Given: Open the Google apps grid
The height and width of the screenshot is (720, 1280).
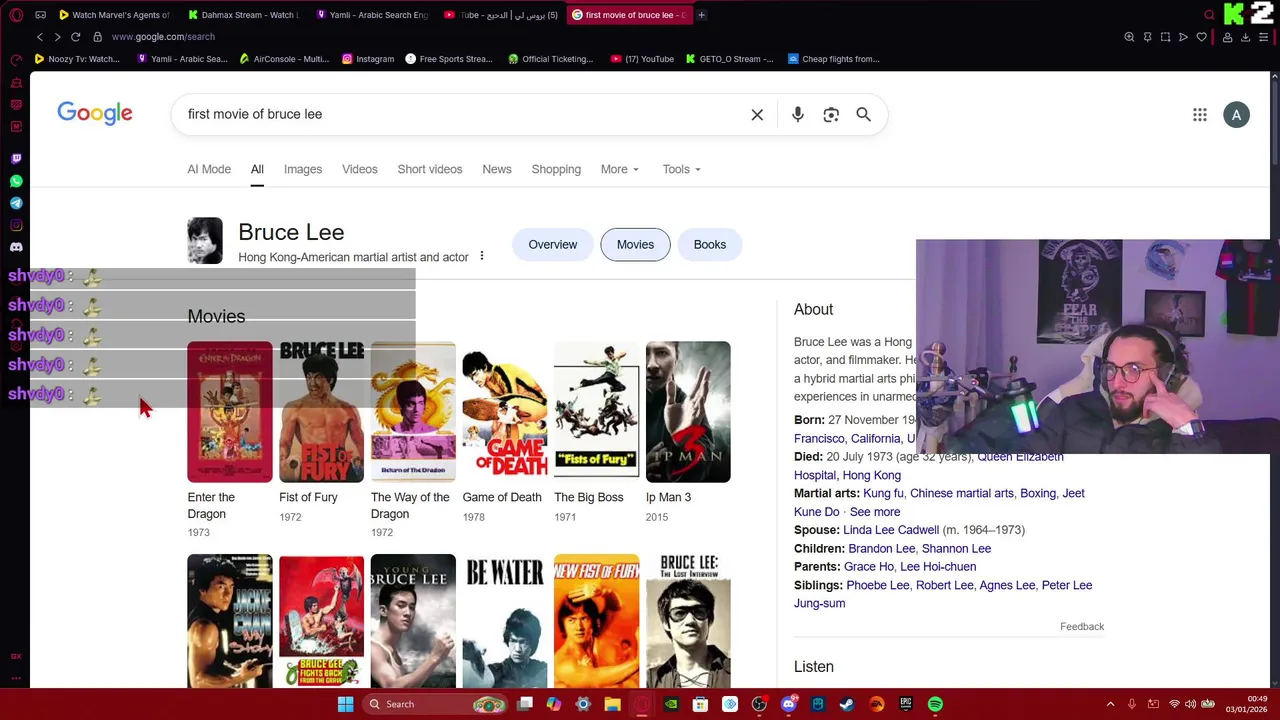Looking at the screenshot, I should coord(1200,115).
